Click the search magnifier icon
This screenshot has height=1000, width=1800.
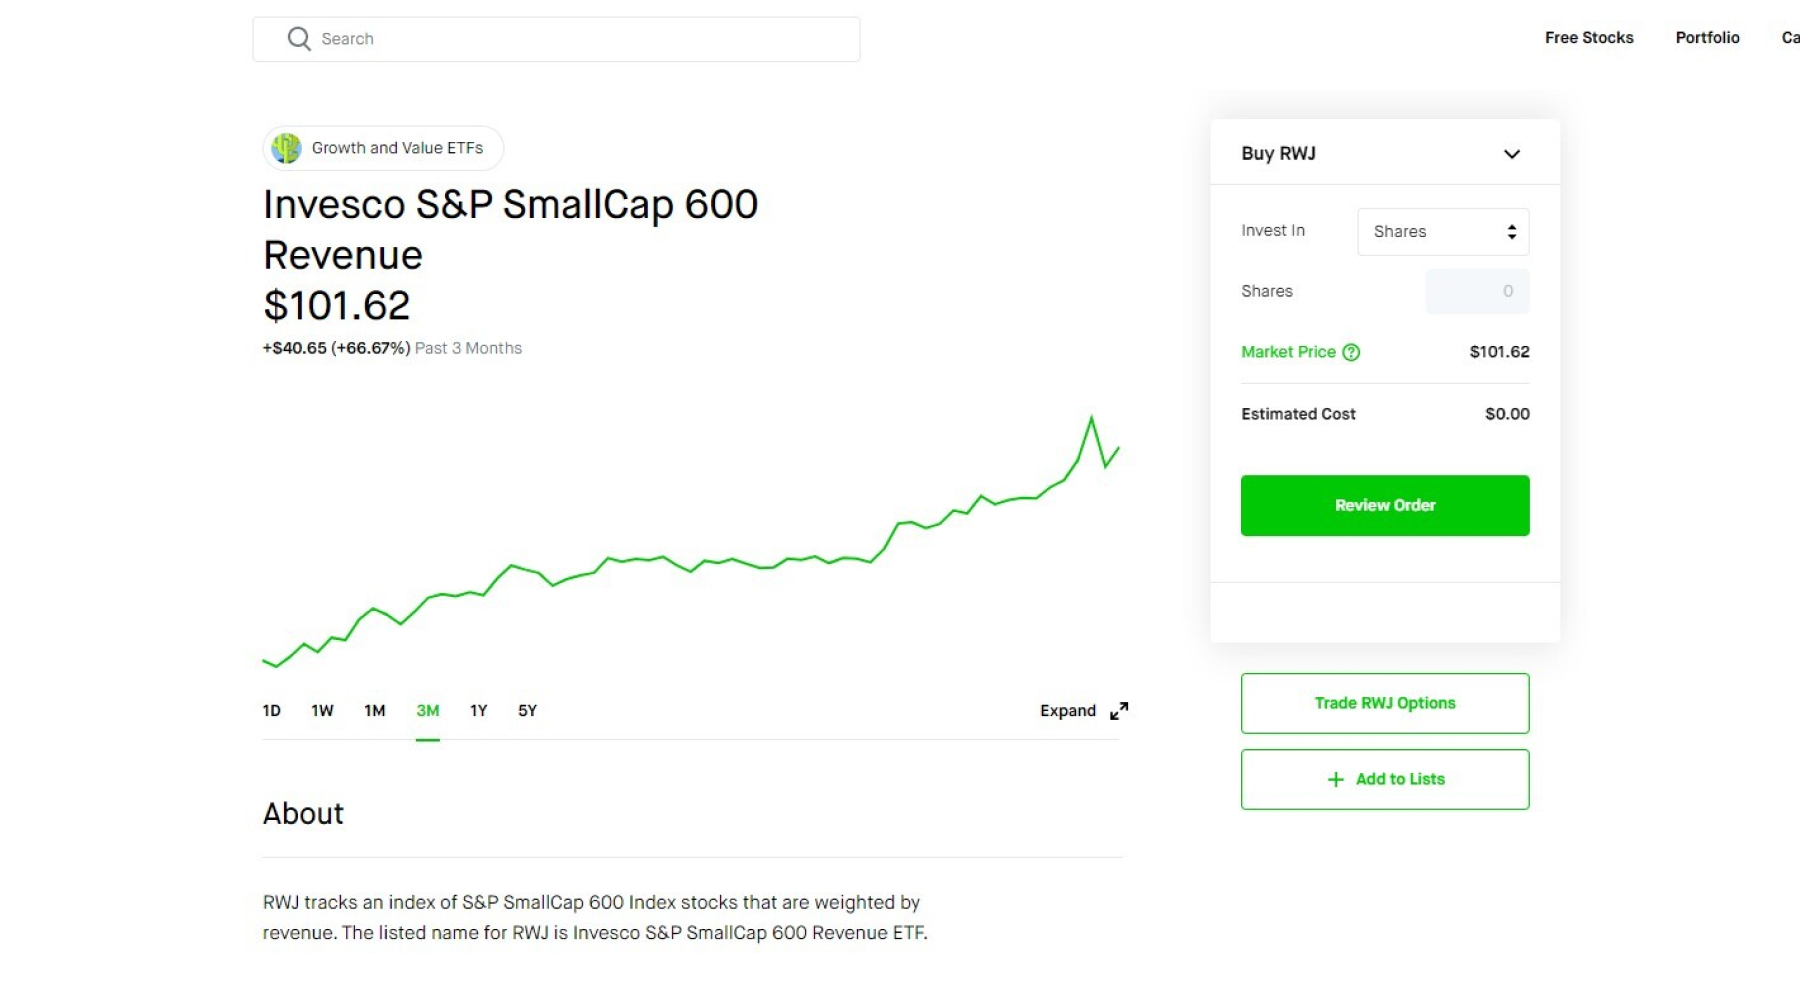(x=299, y=39)
